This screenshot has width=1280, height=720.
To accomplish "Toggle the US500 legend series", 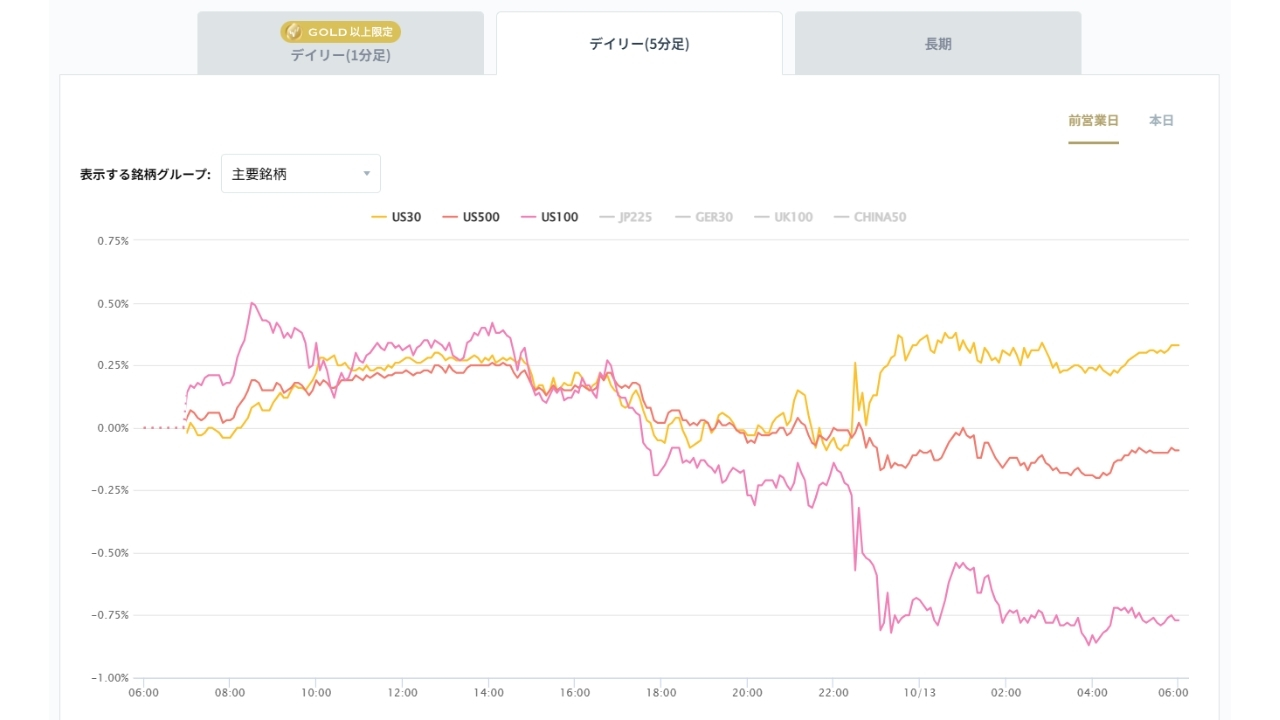I will 471,217.
